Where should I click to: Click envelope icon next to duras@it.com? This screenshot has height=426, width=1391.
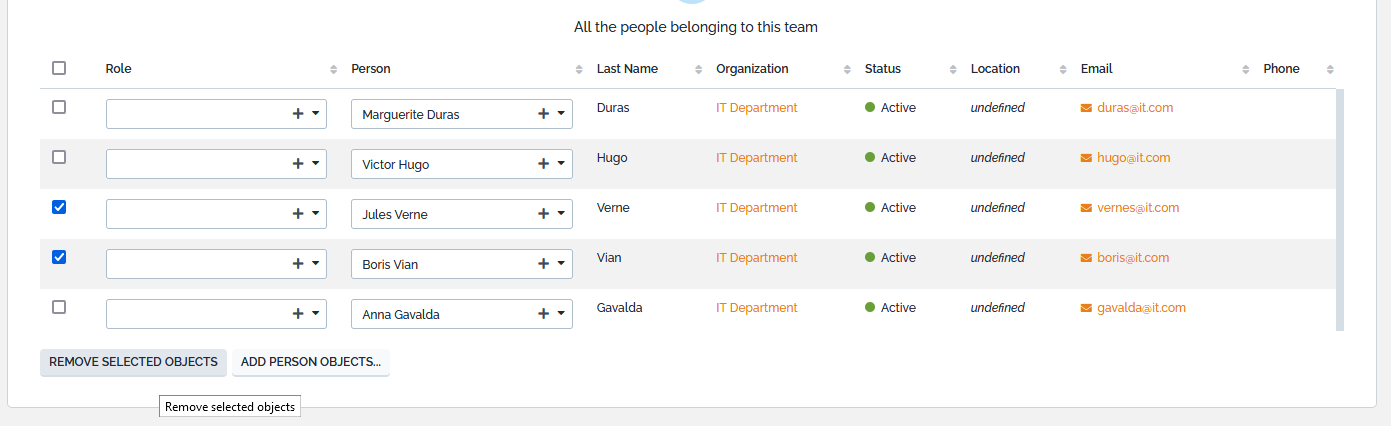point(1086,108)
